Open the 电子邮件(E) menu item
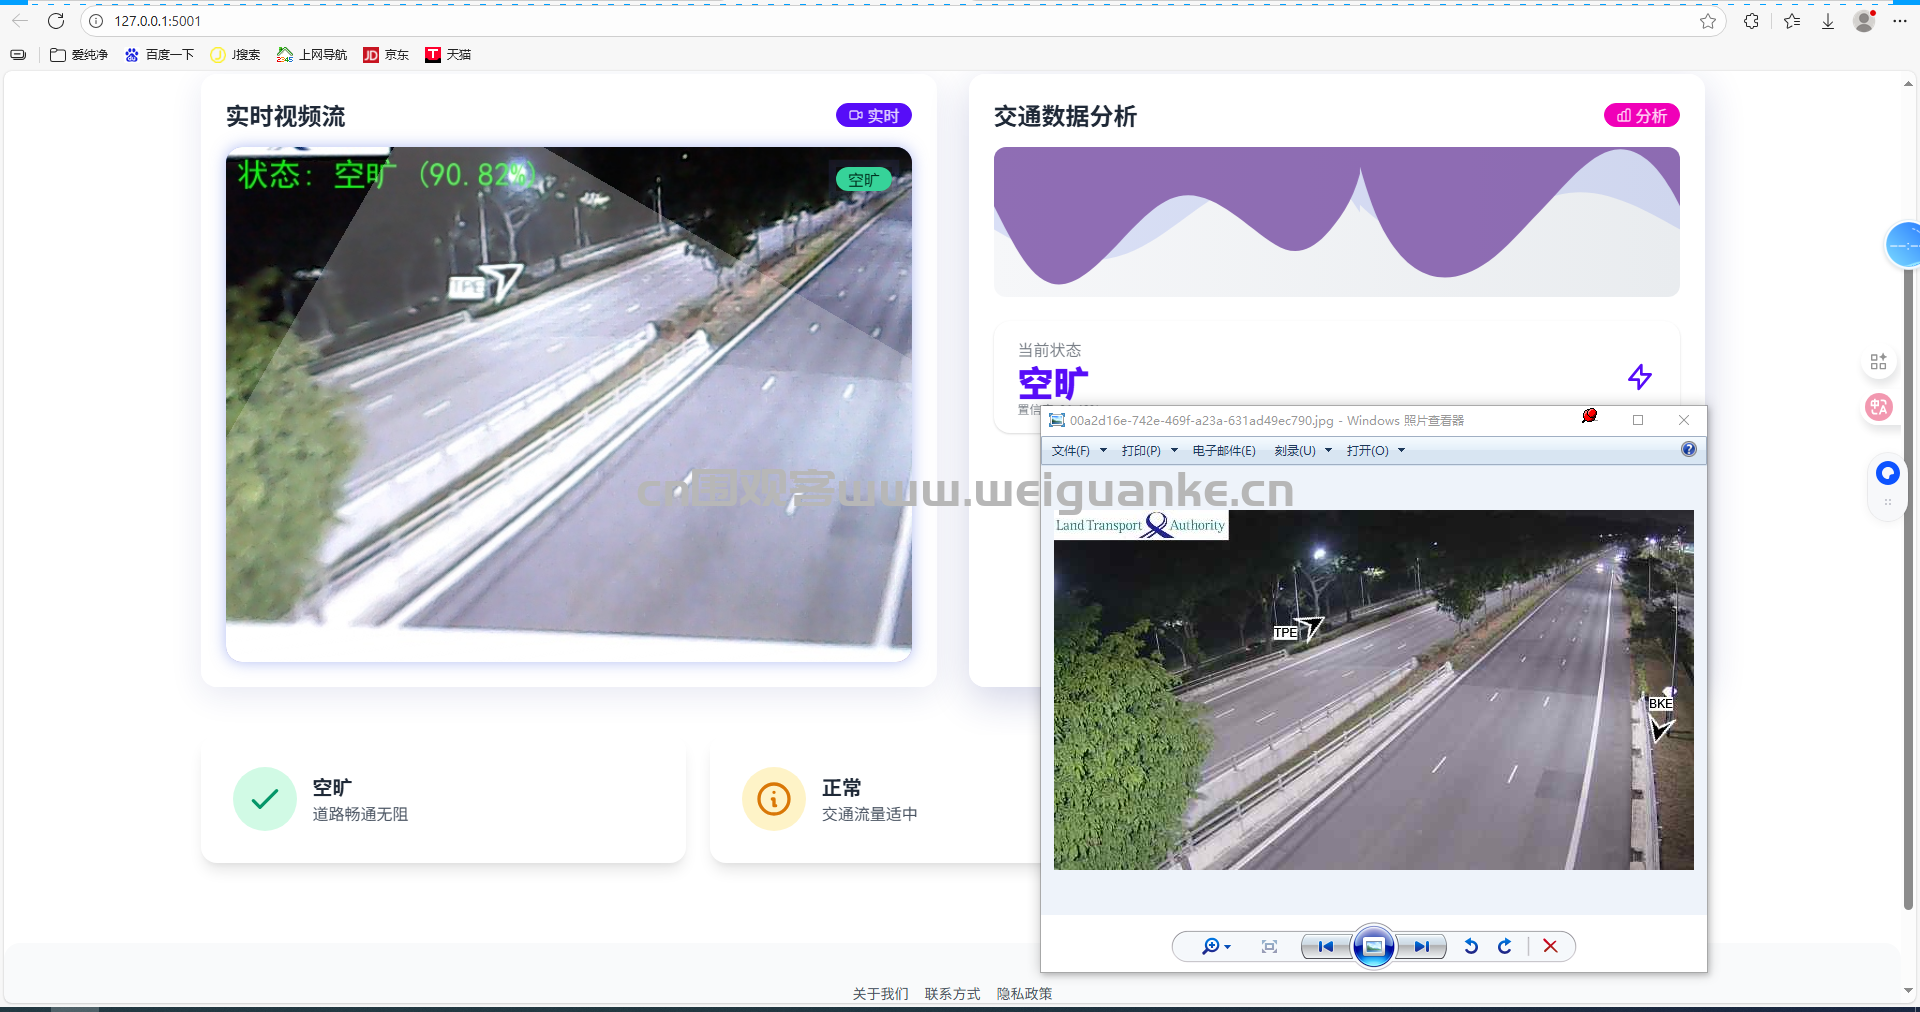 [x=1224, y=451]
